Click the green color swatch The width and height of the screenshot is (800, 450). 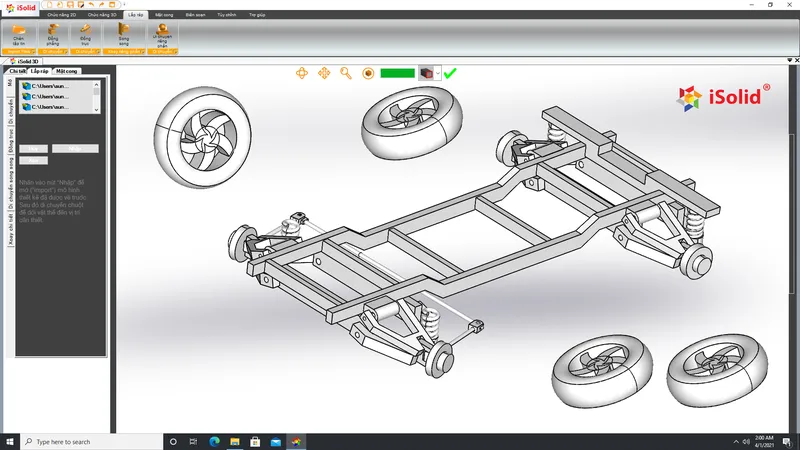397,73
